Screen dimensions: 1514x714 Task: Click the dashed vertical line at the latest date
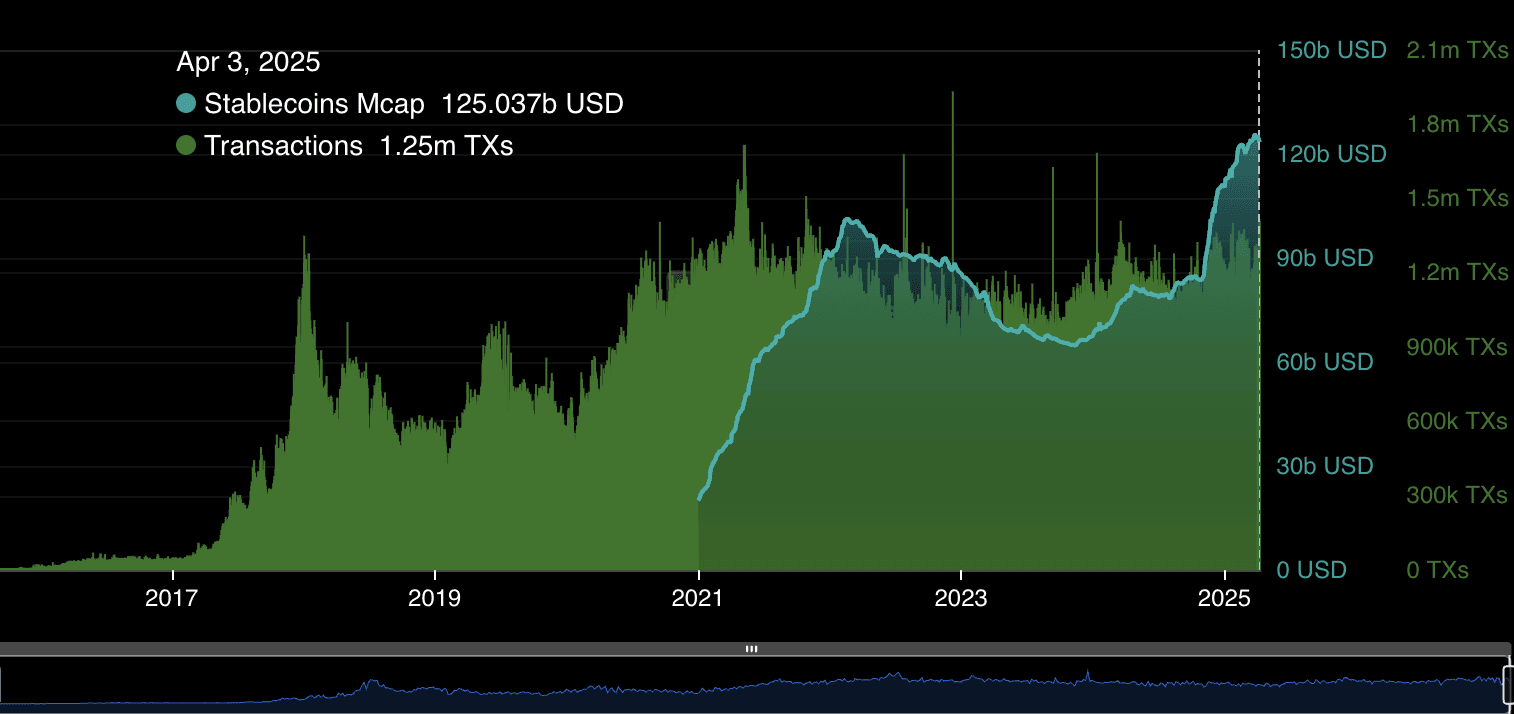[1258, 300]
